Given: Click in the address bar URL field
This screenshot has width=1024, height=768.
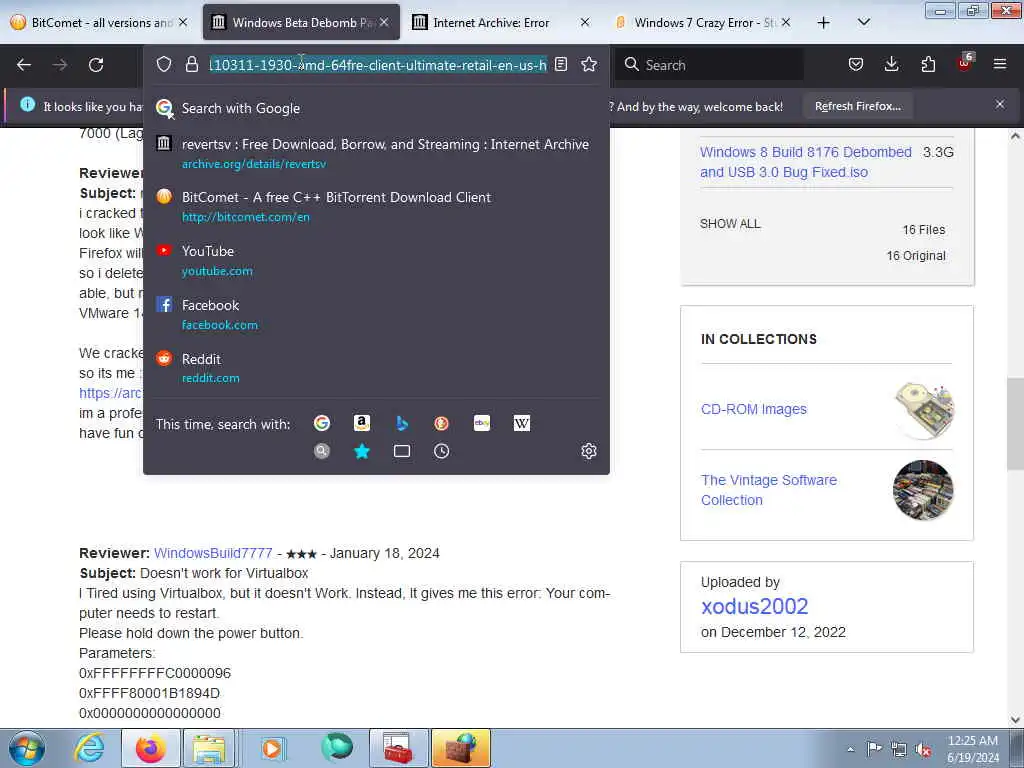Looking at the screenshot, I should [377, 65].
